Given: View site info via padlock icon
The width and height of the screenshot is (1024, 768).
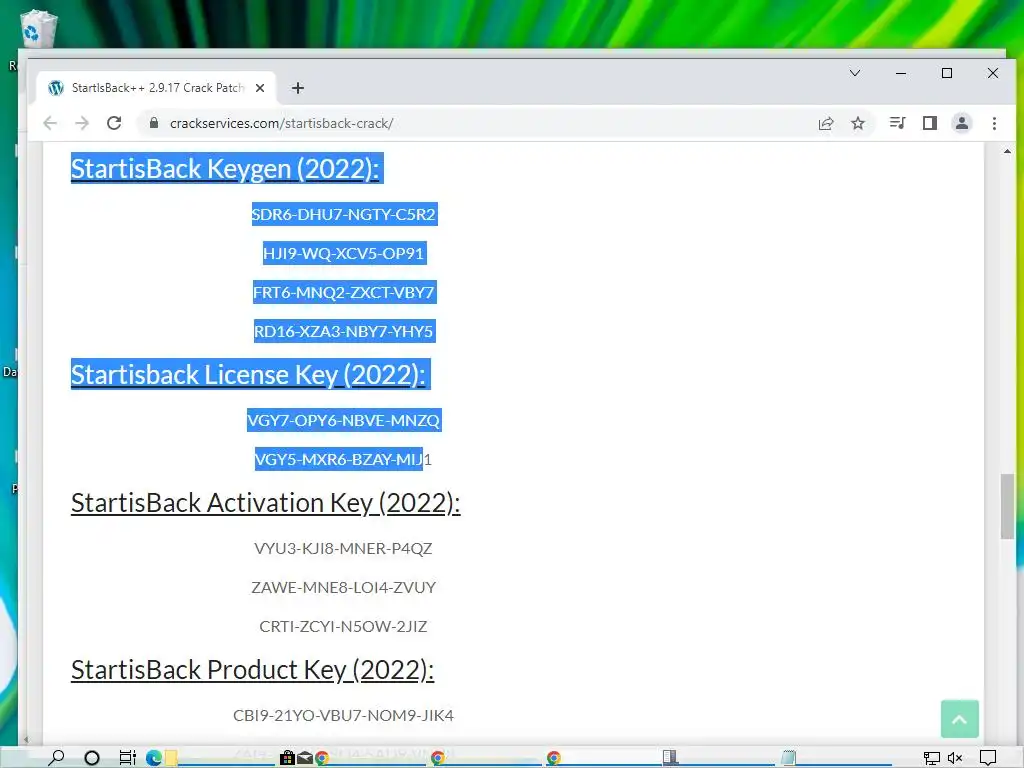Looking at the screenshot, I should coord(154,123).
